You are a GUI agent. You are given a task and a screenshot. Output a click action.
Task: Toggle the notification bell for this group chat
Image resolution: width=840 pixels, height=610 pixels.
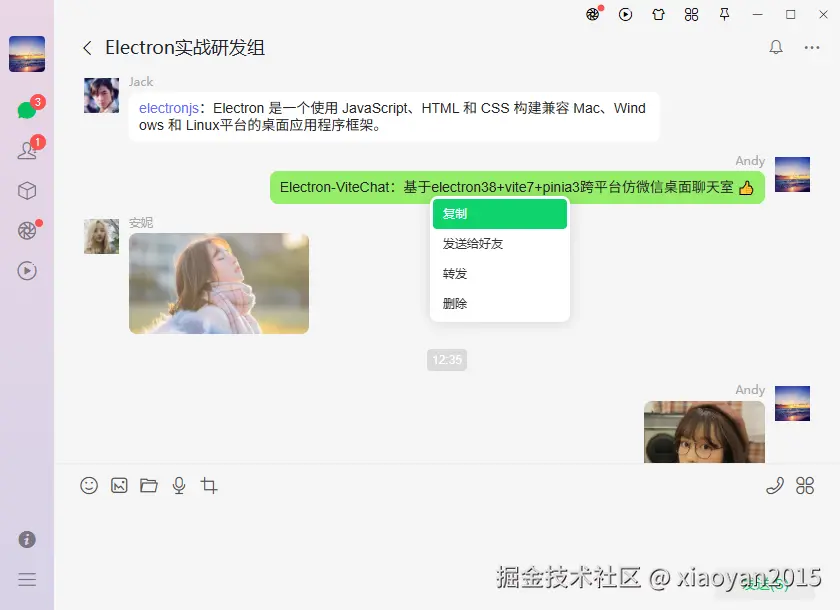(775, 47)
